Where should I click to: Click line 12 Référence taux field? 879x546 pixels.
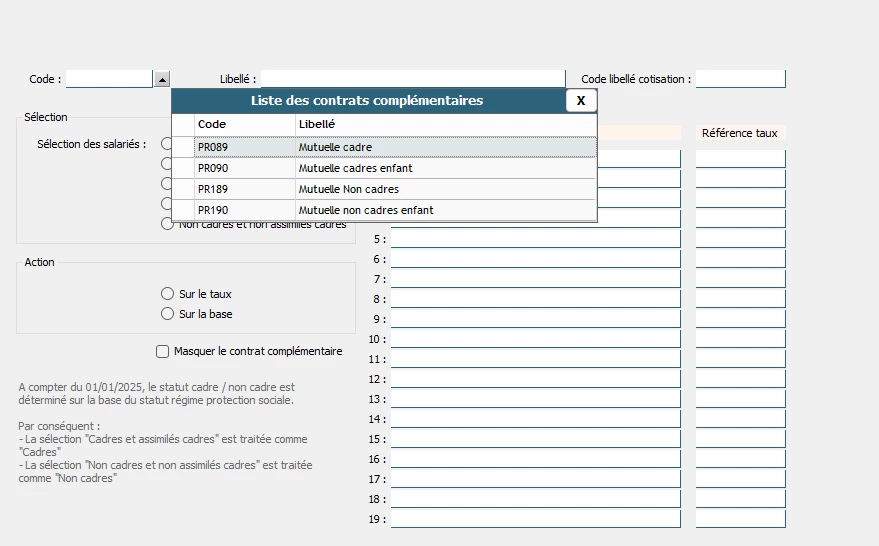(740, 379)
